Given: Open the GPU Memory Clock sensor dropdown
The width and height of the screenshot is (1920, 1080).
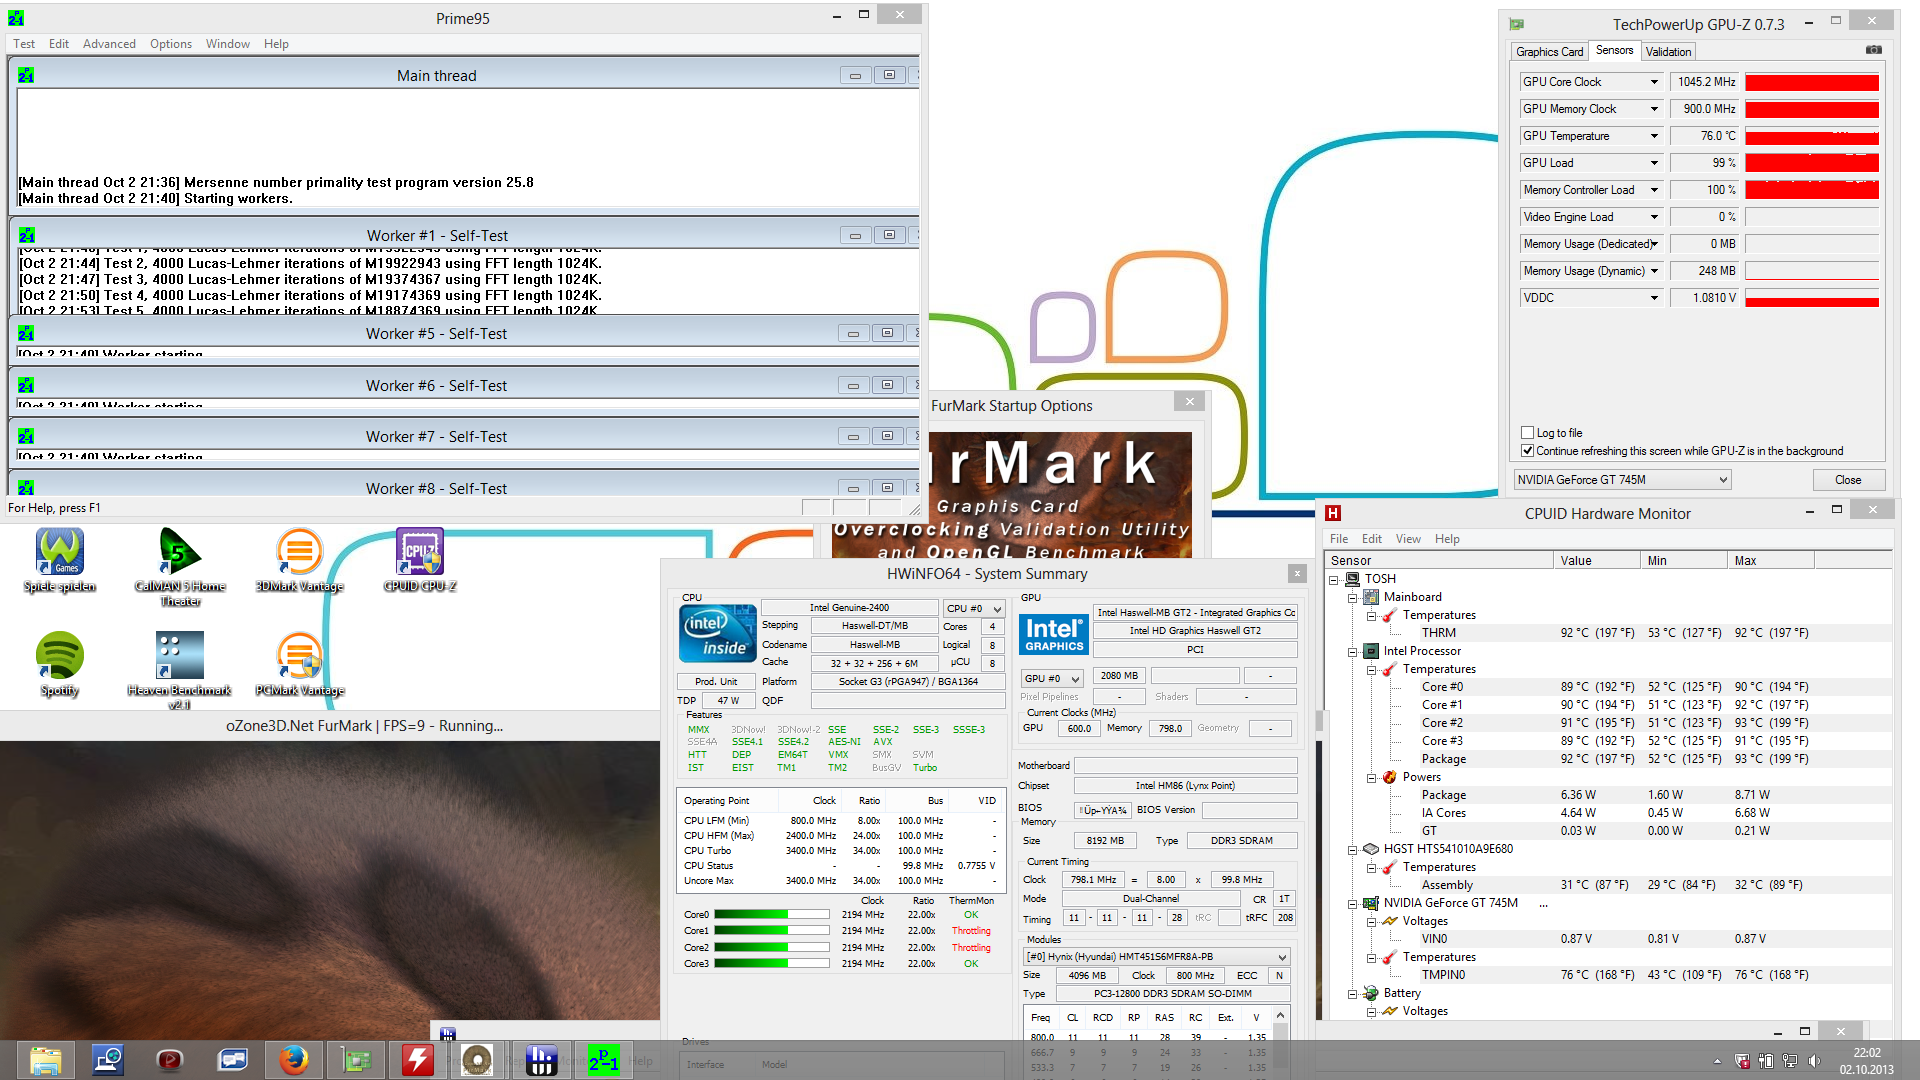Looking at the screenshot, I should pos(1654,109).
